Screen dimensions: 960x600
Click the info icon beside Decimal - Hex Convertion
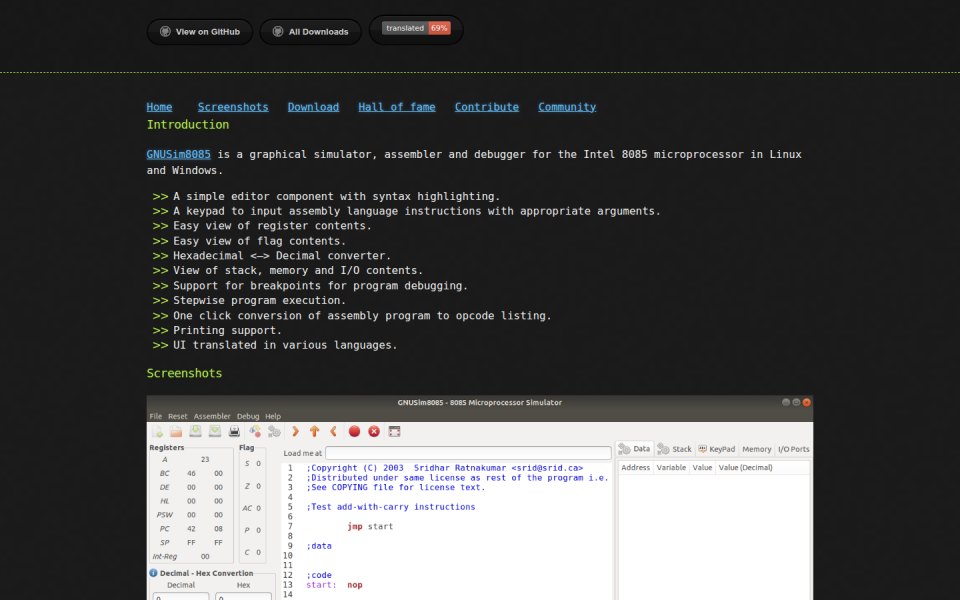(x=153, y=573)
